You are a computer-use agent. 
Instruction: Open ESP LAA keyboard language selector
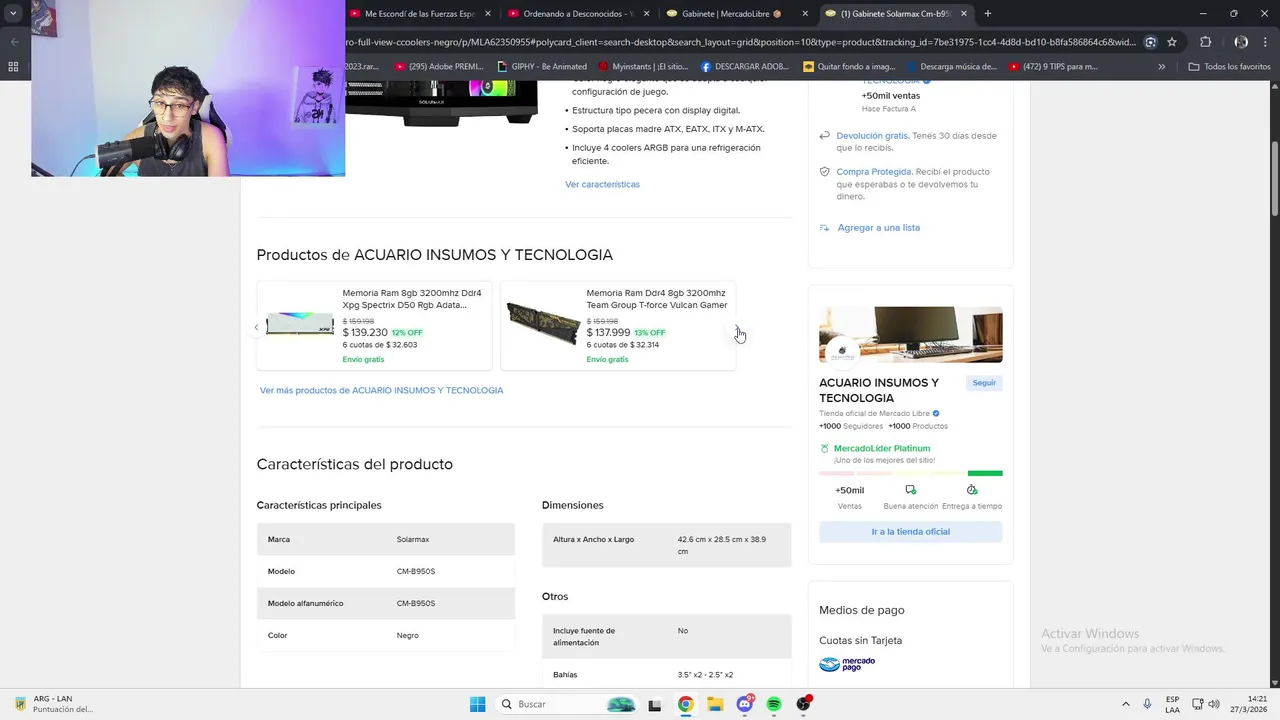coord(1172,704)
